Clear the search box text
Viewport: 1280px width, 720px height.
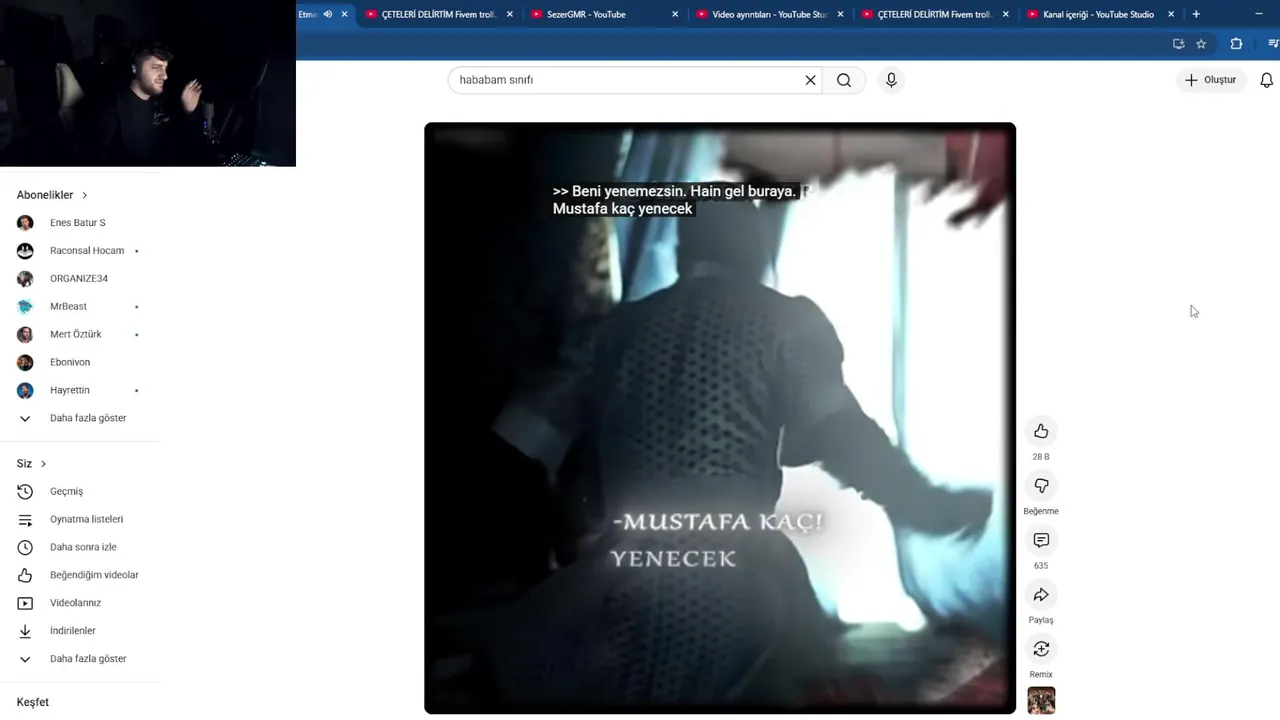click(x=811, y=80)
